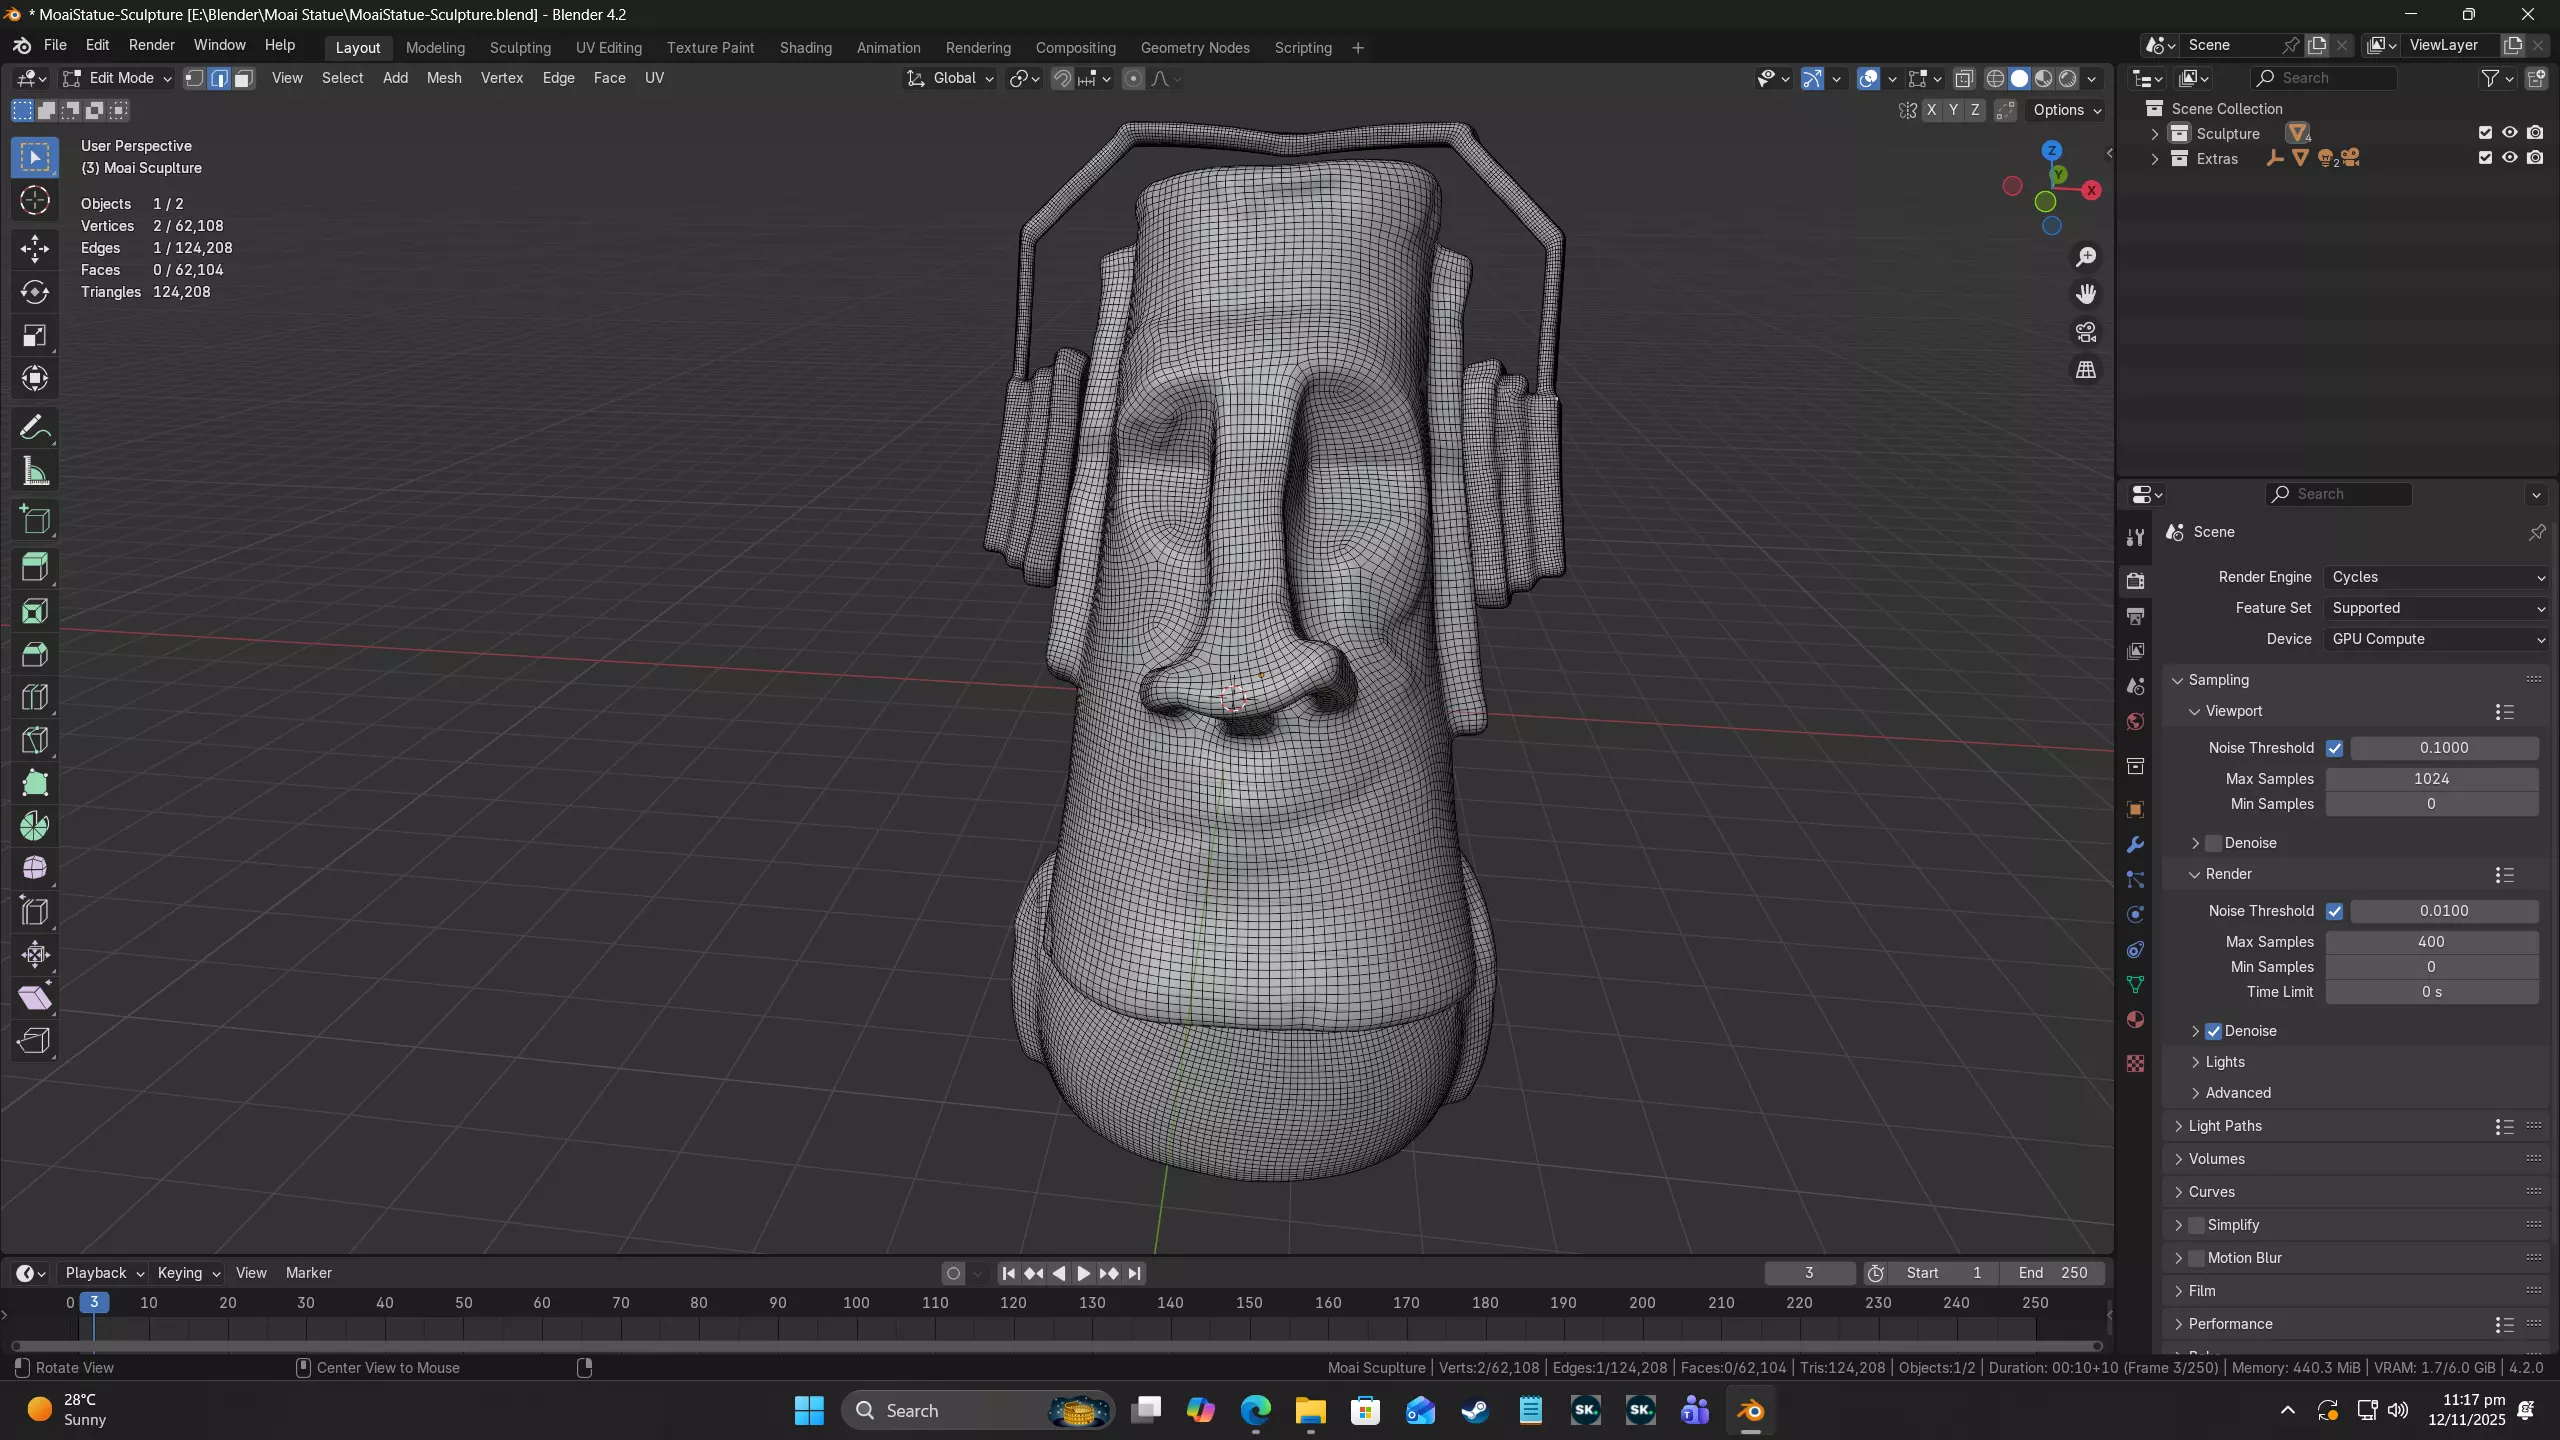Viewport: 2560px width, 1440px height.
Task: Choose the Inset Faces tool
Action: pos(35,611)
